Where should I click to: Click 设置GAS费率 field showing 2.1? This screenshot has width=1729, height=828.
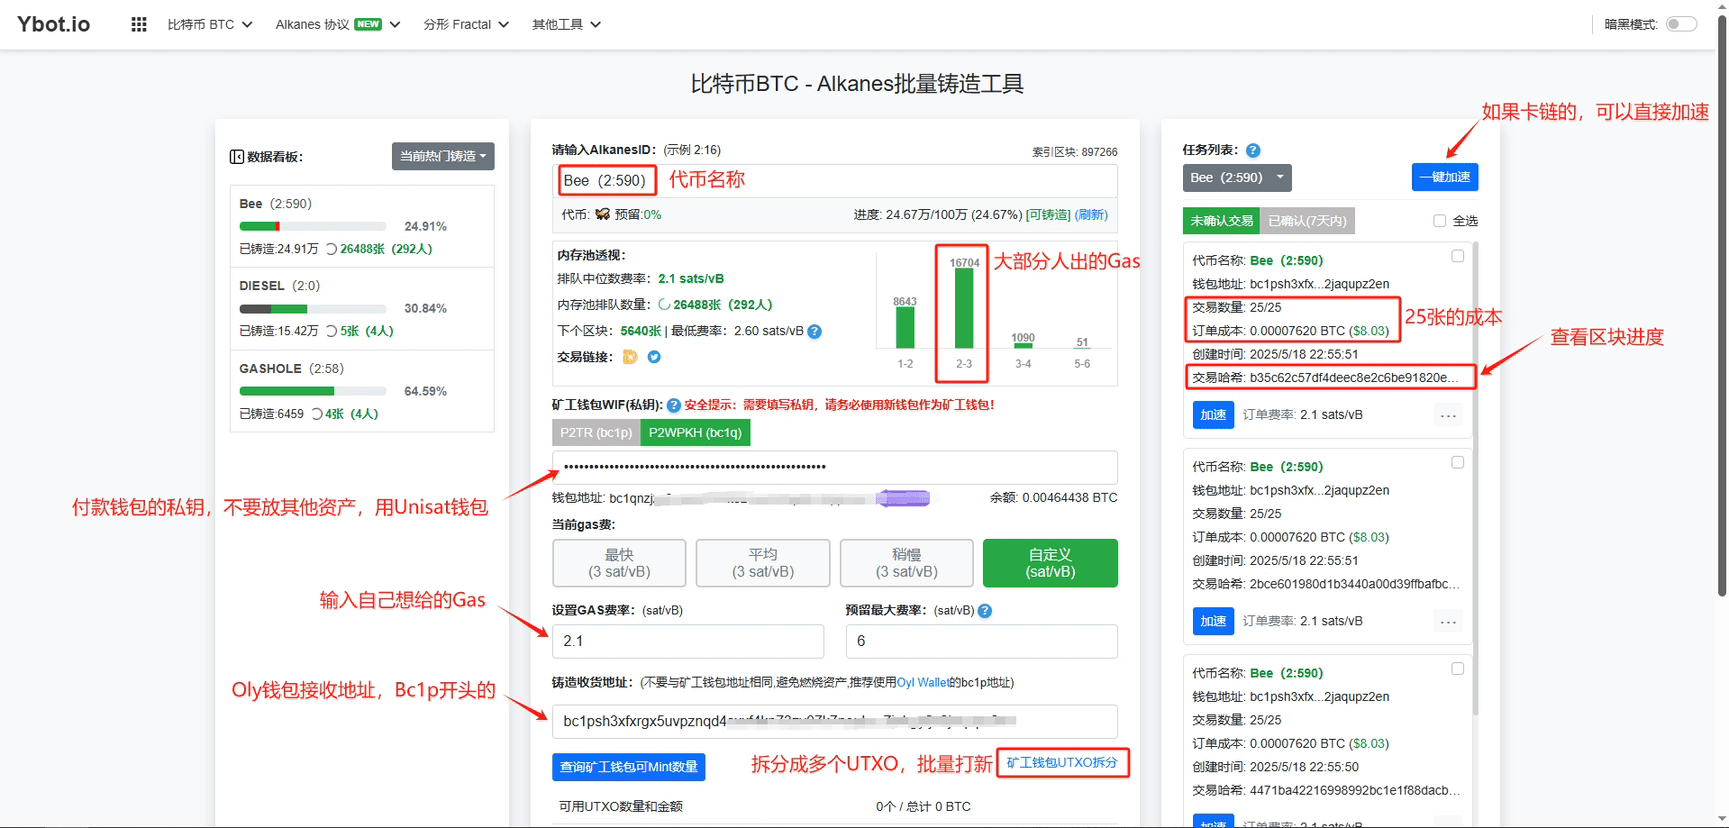click(688, 641)
